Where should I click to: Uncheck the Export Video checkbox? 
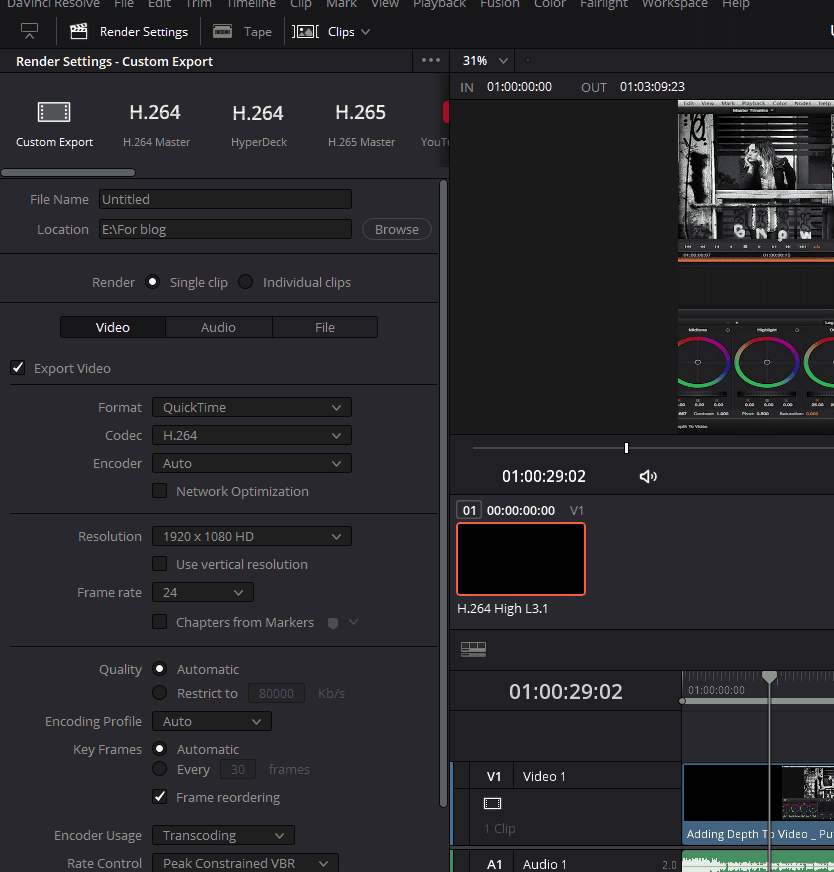point(18,368)
